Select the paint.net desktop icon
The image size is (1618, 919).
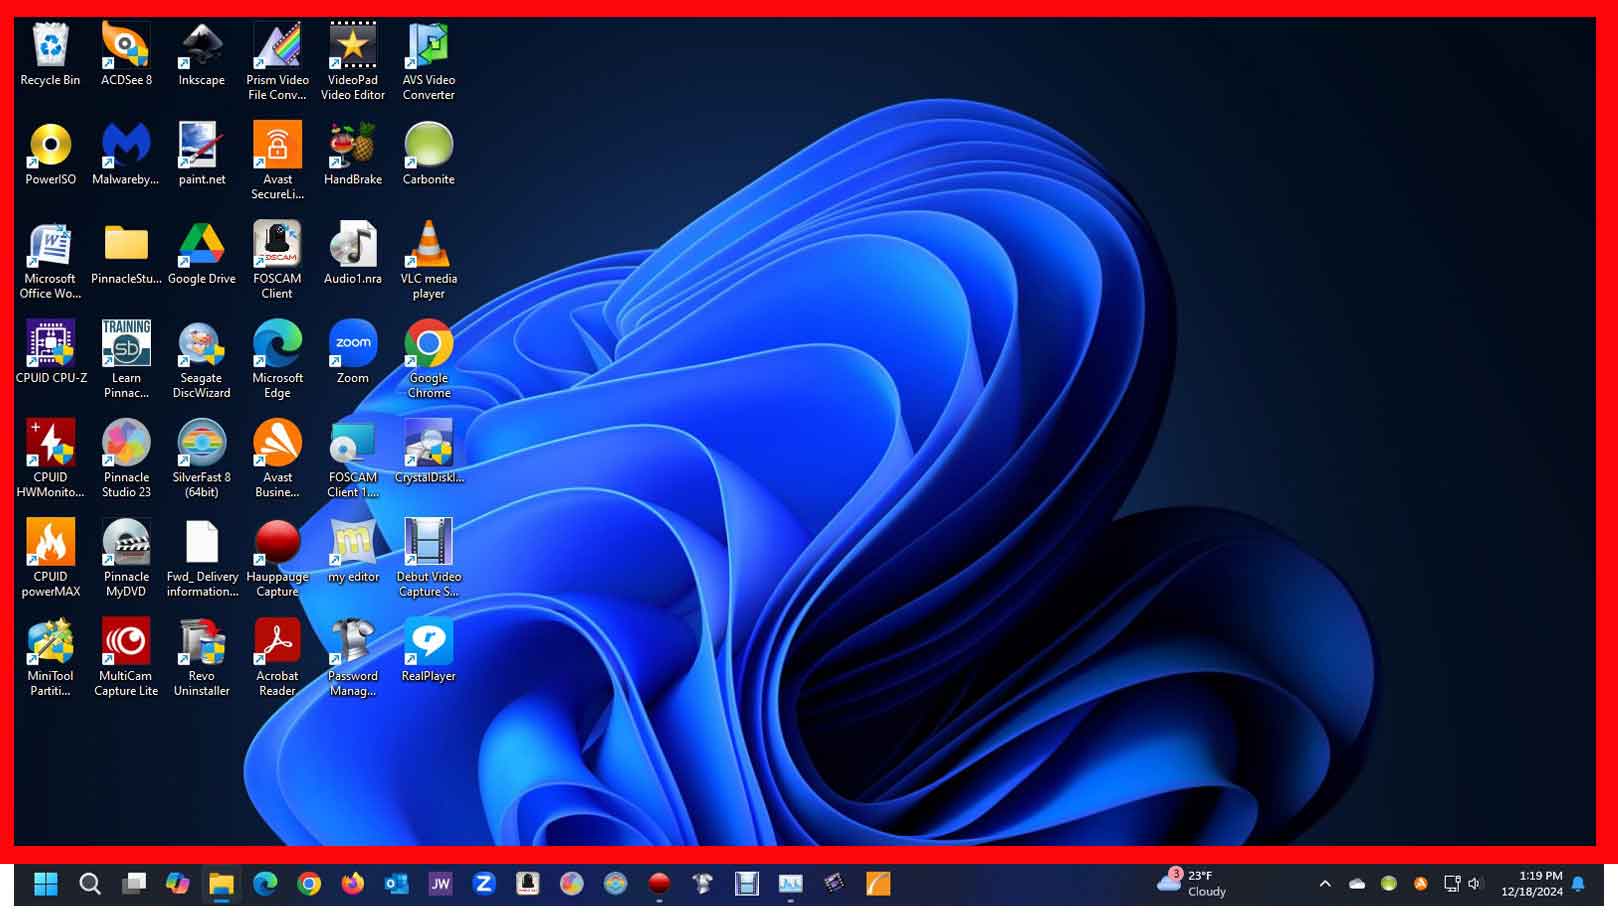coord(201,154)
